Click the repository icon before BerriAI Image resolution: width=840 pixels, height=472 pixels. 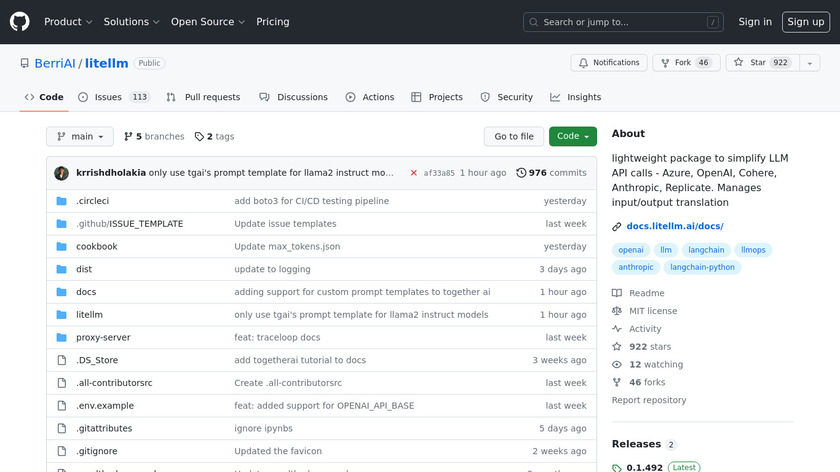click(x=25, y=63)
